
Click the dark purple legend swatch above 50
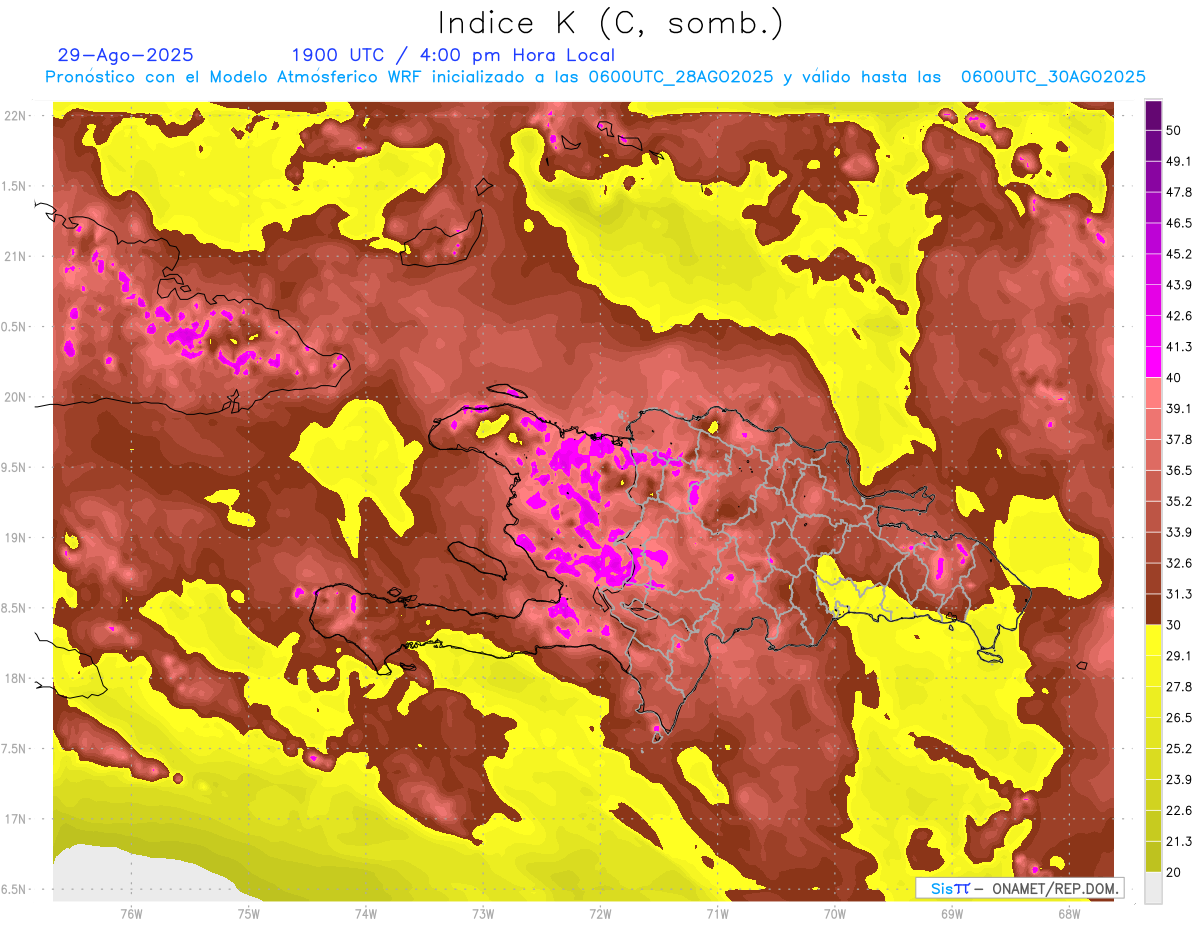(x=1153, y=115)
